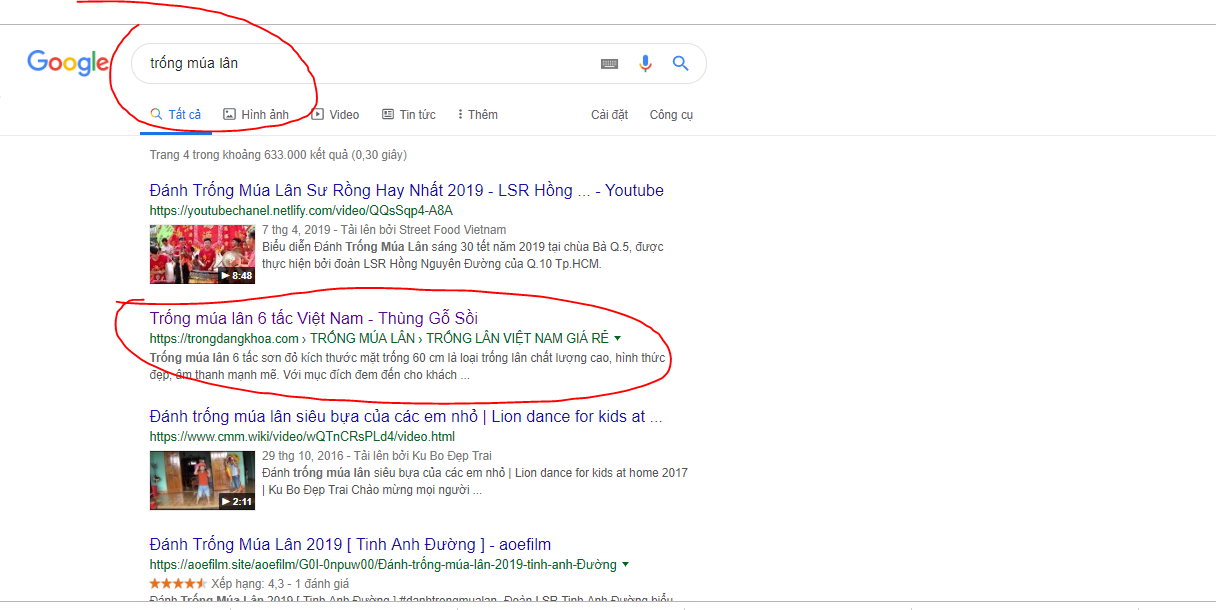Click the blue search magnifier button
1216x610 pixels.
coord(681,64)
